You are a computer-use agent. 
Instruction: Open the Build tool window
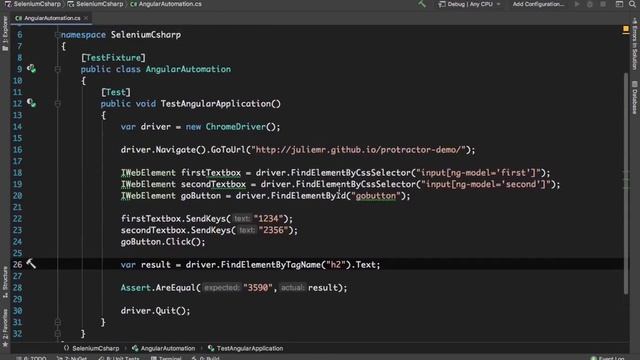coord(206,358)
